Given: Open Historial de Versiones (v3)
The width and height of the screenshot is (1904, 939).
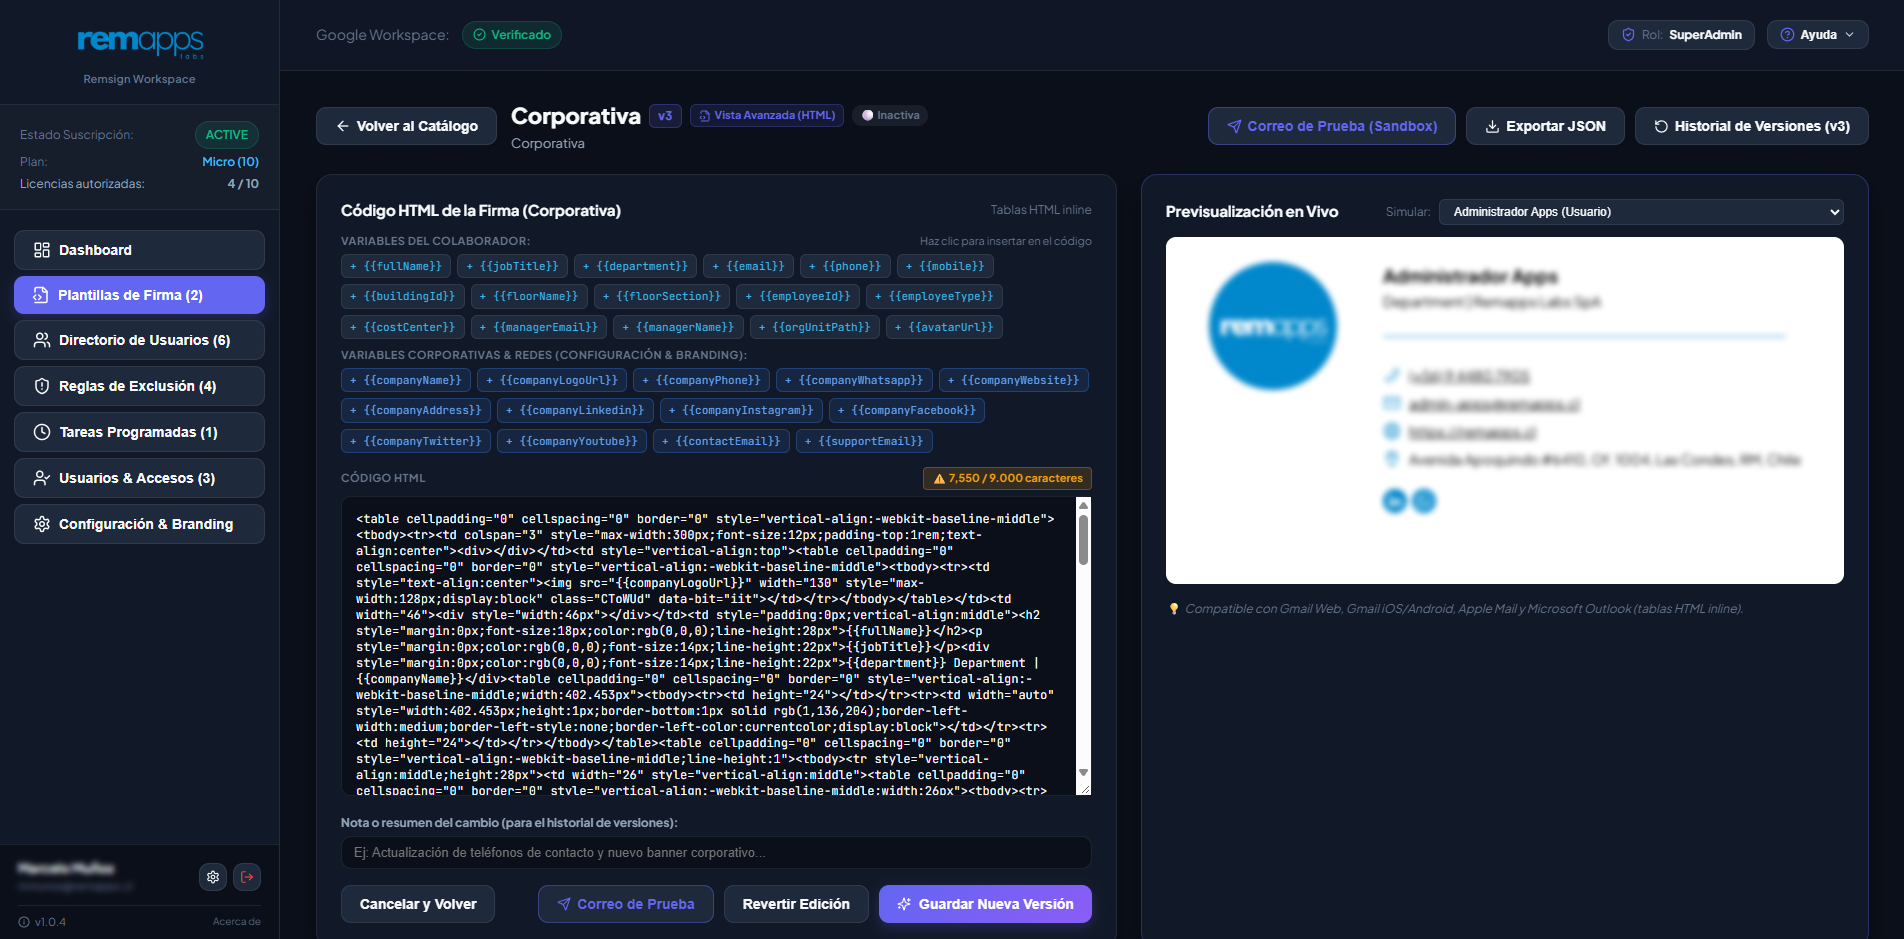Looking at the screenshot, I should pyautogui.click(x=1751, y=126).
